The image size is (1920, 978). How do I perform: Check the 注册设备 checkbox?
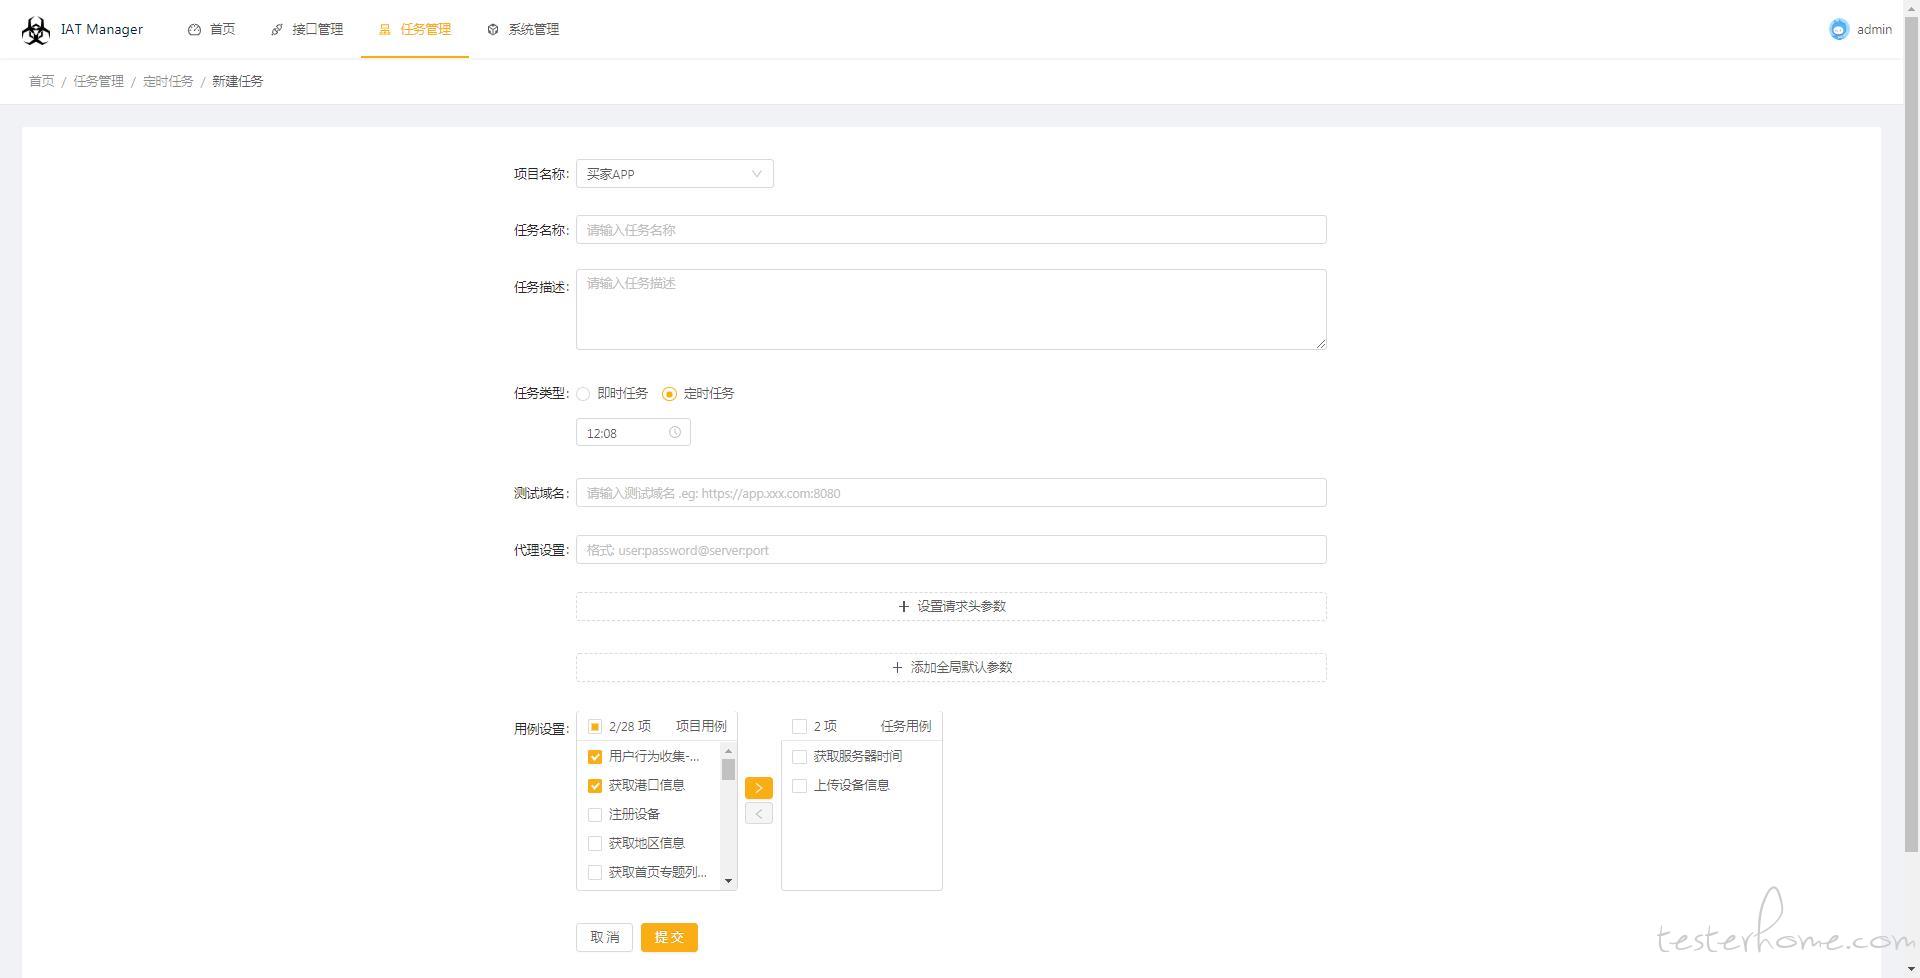(595, 815)
